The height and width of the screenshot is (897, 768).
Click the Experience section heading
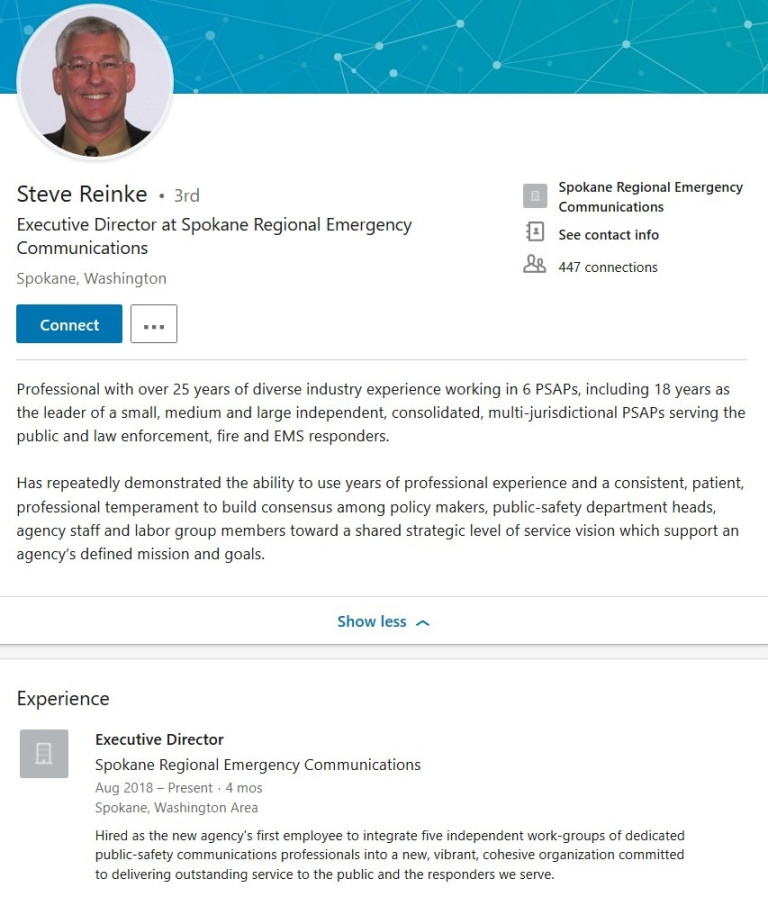tap(63, 699)
